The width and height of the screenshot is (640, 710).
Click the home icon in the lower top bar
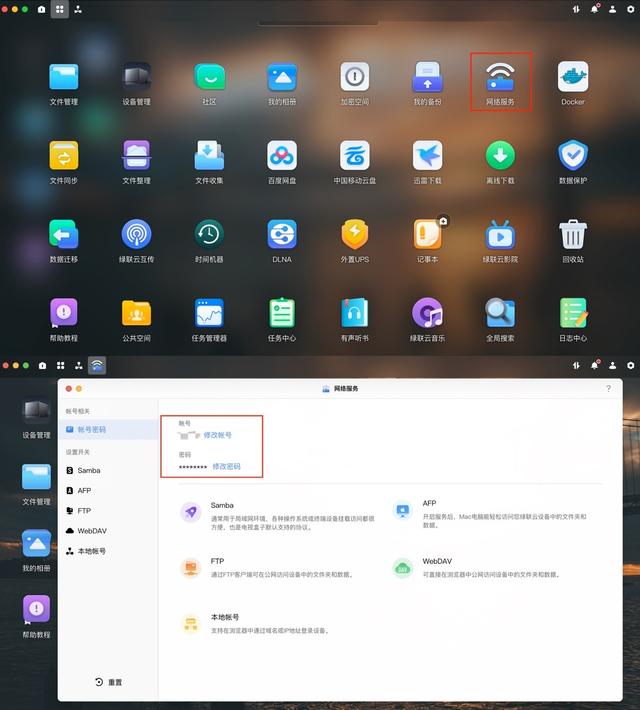click(x=42, y=365)
